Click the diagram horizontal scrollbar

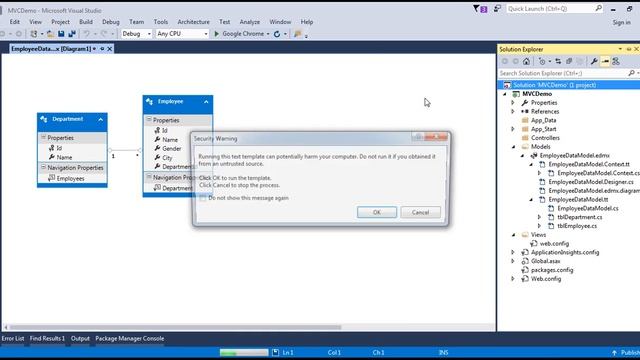click(176, 327)
